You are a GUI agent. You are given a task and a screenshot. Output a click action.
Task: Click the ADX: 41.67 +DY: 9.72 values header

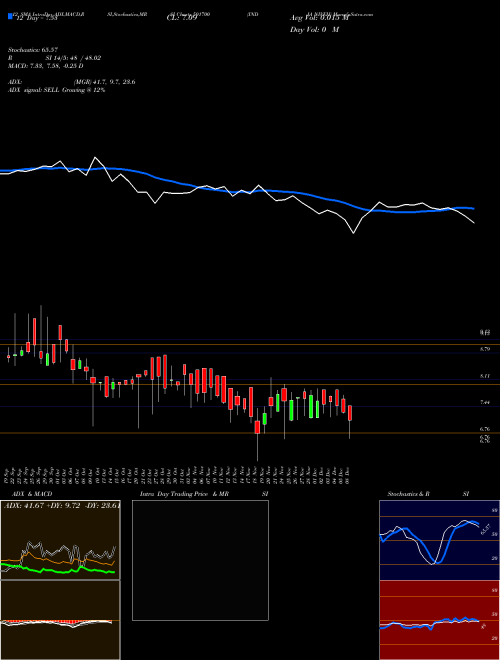62,505
